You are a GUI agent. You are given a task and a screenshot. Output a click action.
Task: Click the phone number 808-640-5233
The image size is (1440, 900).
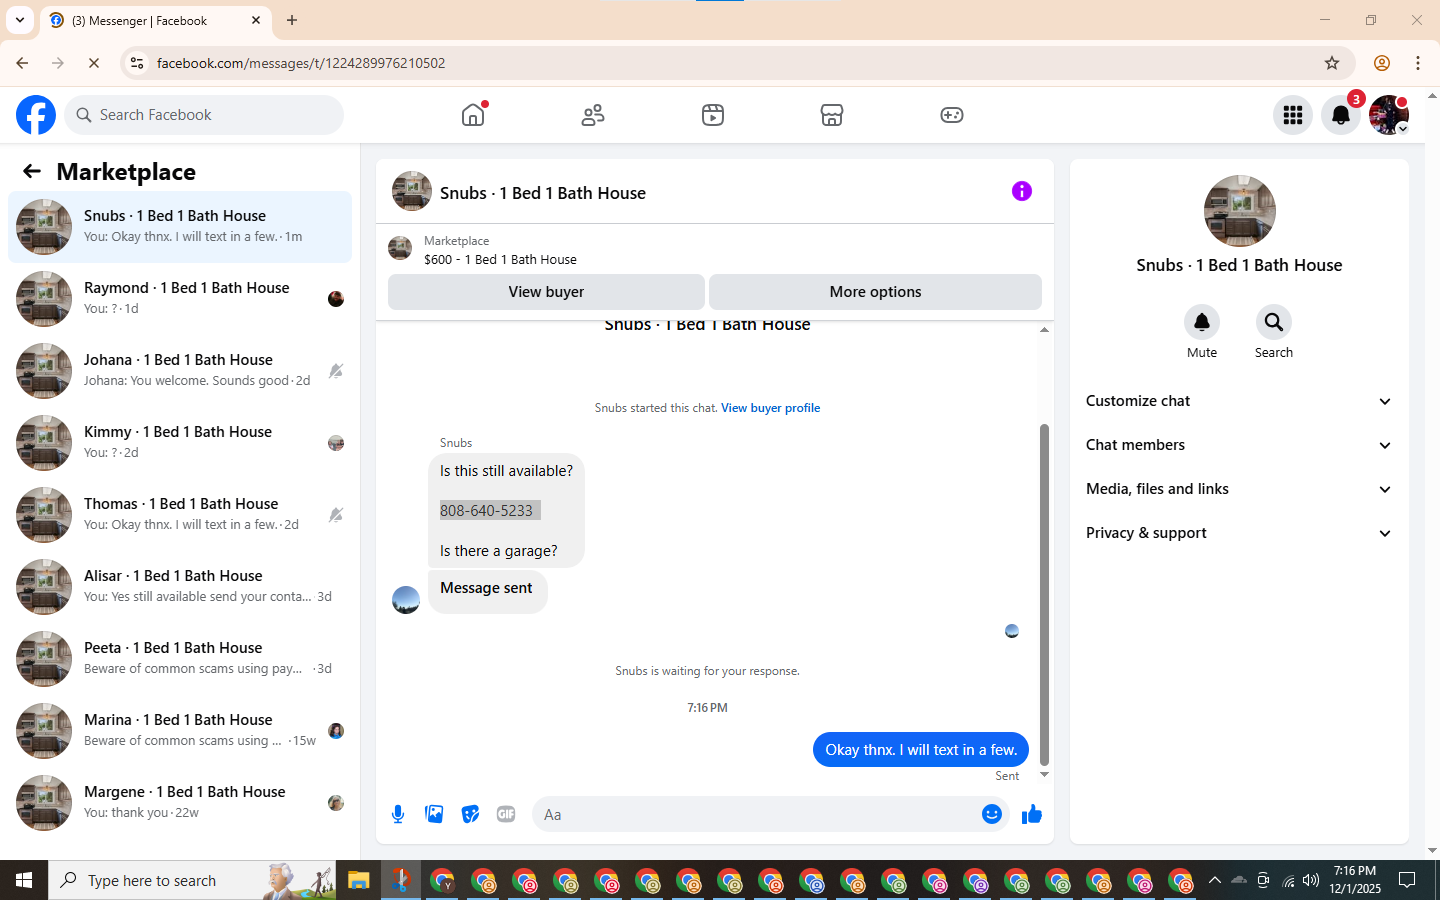[486, 511]
